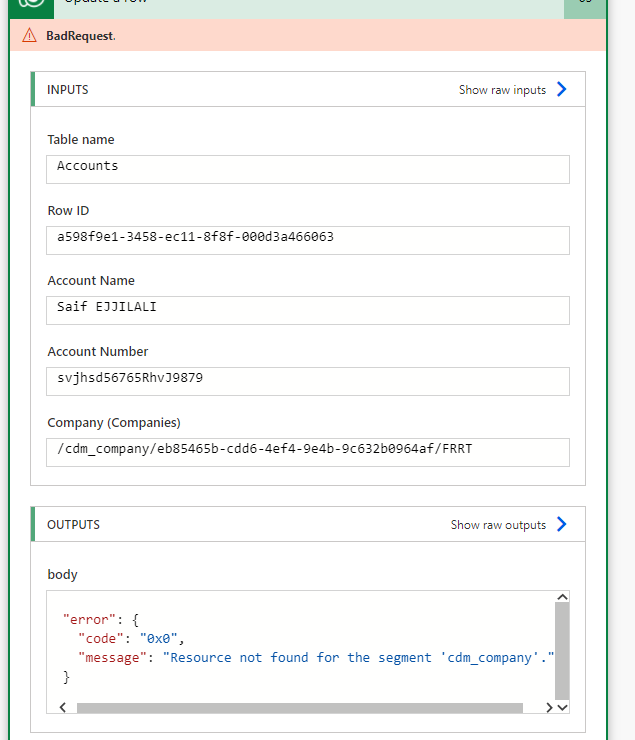Click the Company (Companies) path field
635x740 pixels.
(308, 451)
